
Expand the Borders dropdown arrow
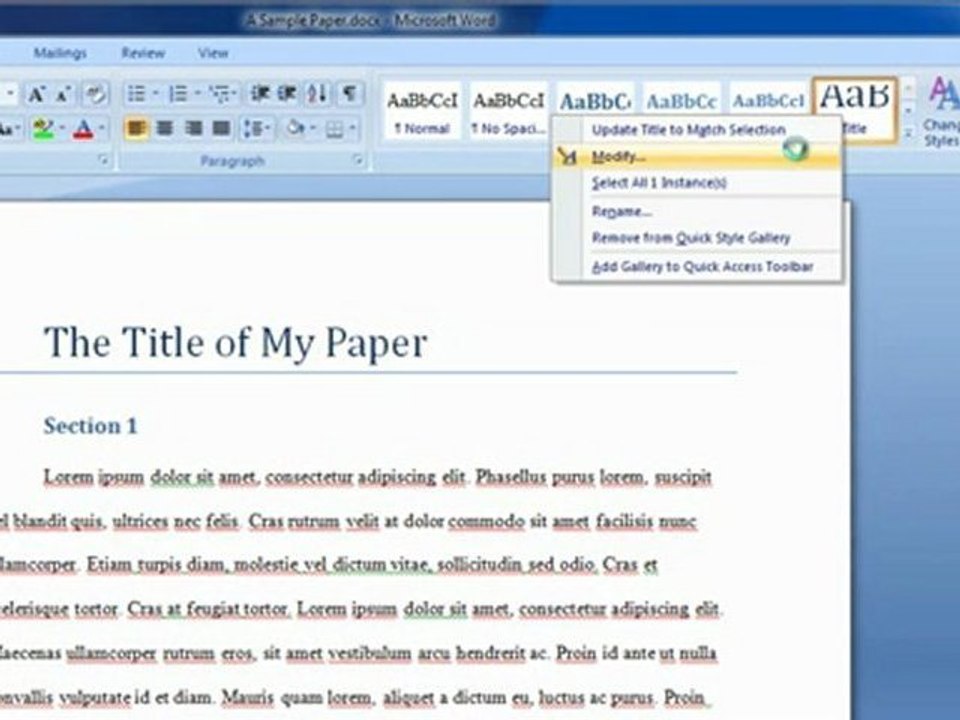(x=353, y=129)
